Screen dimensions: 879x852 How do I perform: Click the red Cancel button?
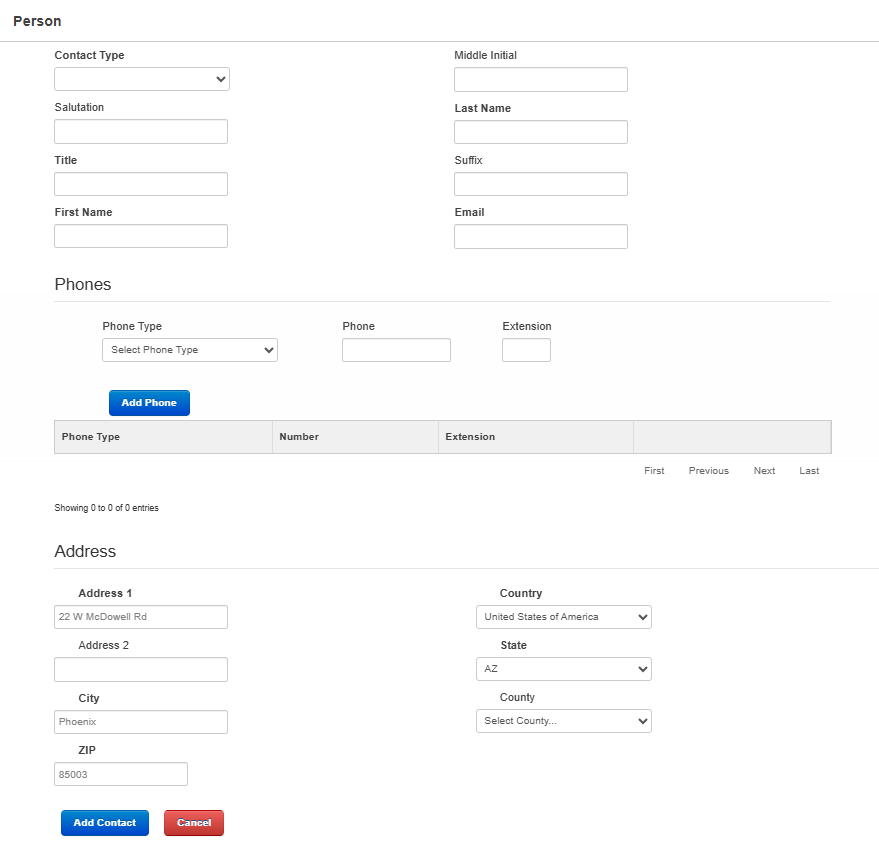tap(194, 823)
